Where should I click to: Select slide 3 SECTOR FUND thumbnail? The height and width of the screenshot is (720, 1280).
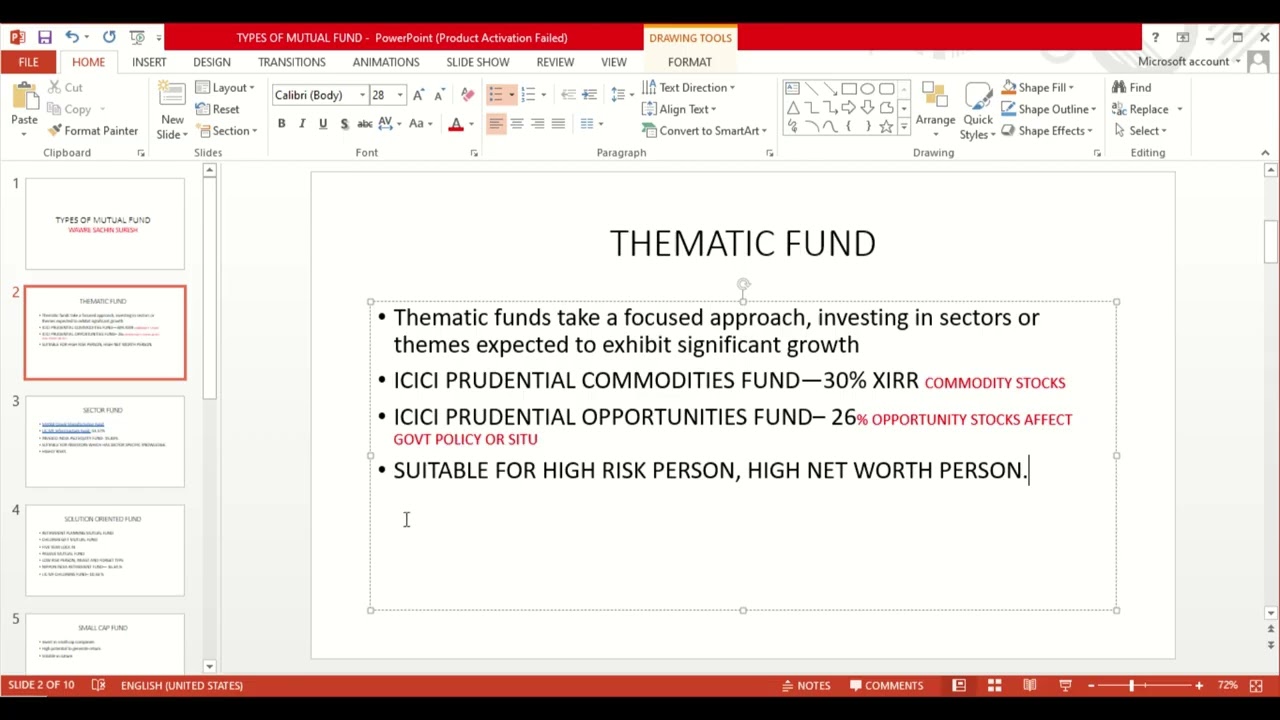point(105,441)
